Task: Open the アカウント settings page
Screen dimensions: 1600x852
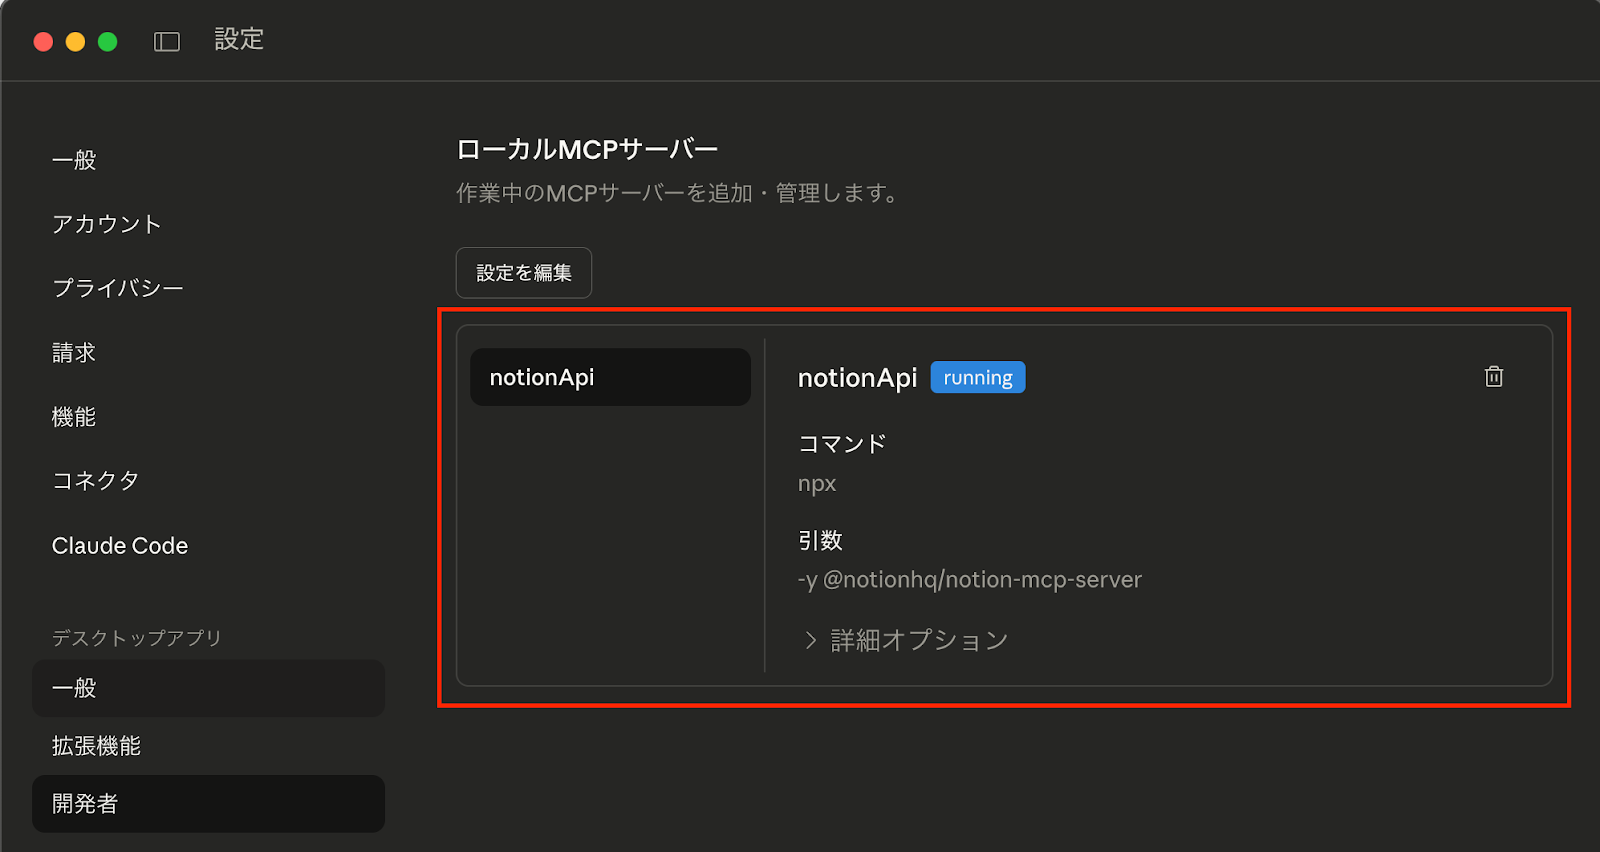Action: (106, 224)
